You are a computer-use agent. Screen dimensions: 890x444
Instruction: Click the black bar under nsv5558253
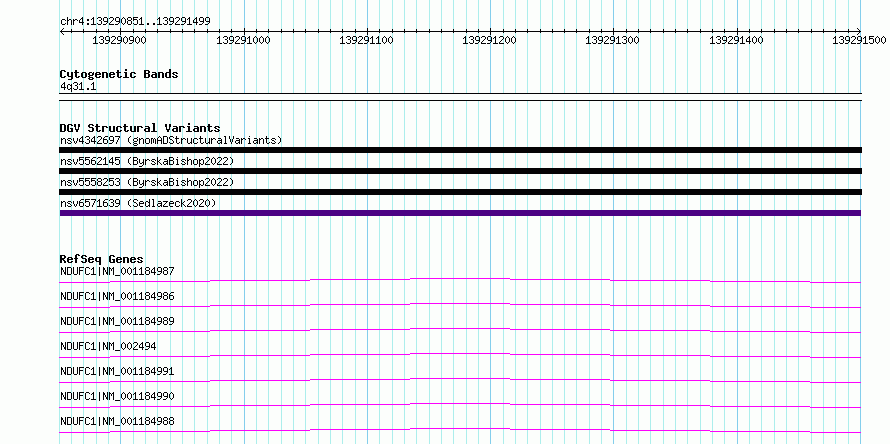(x=460, y=192)
